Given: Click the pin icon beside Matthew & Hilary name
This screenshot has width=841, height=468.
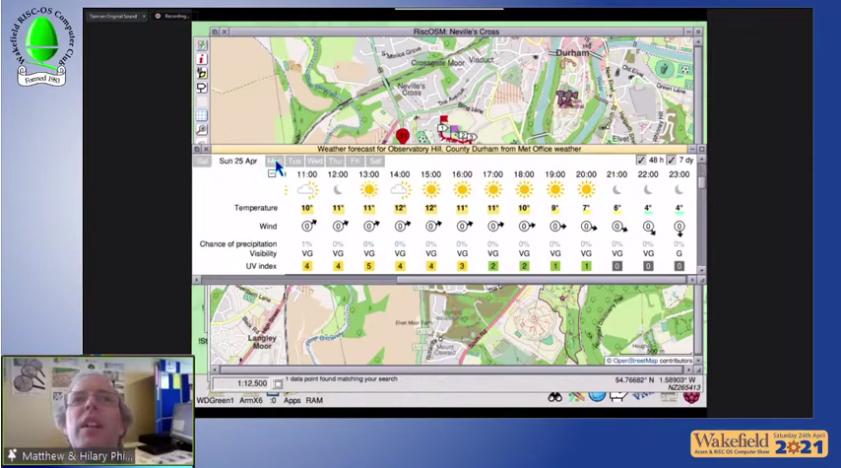Looking at the screenshot, I should click(x=12, y=455).
